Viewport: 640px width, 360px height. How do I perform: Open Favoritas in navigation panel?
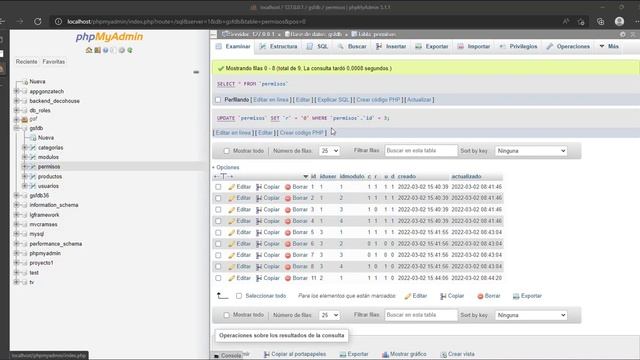(x=53, y=62)
